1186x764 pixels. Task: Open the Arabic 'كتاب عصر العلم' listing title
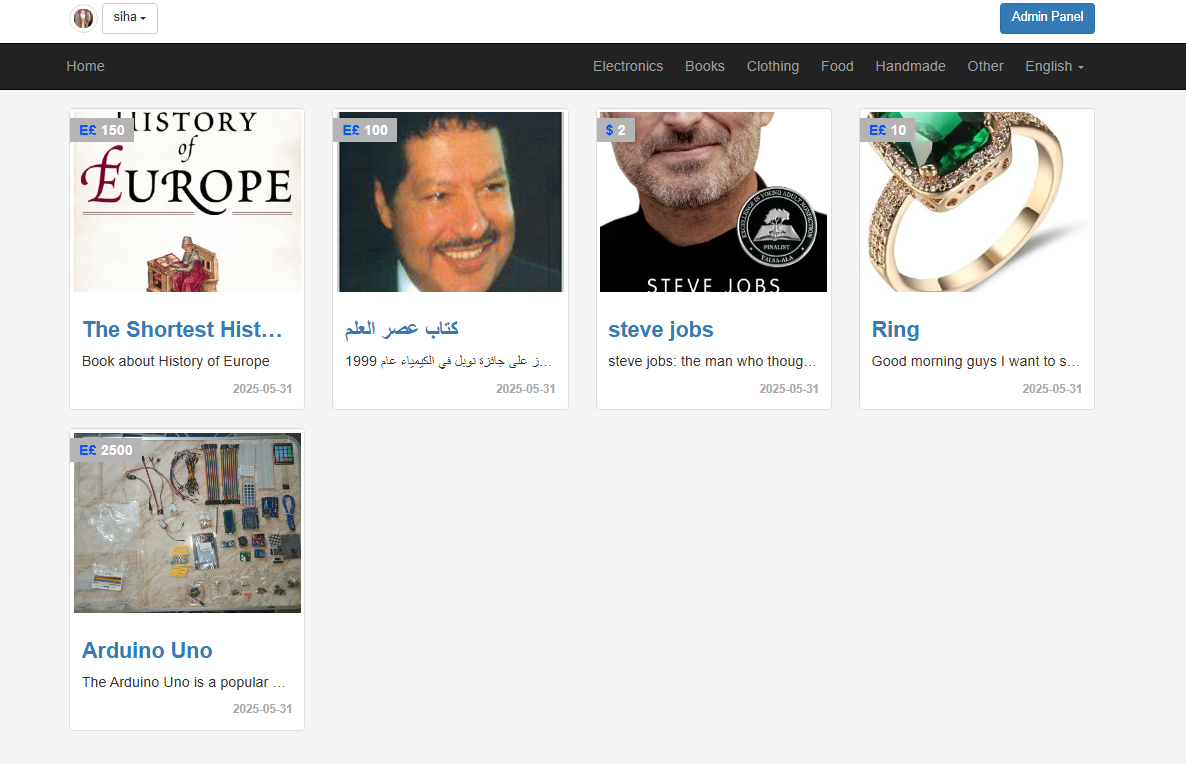click(402, 329)
